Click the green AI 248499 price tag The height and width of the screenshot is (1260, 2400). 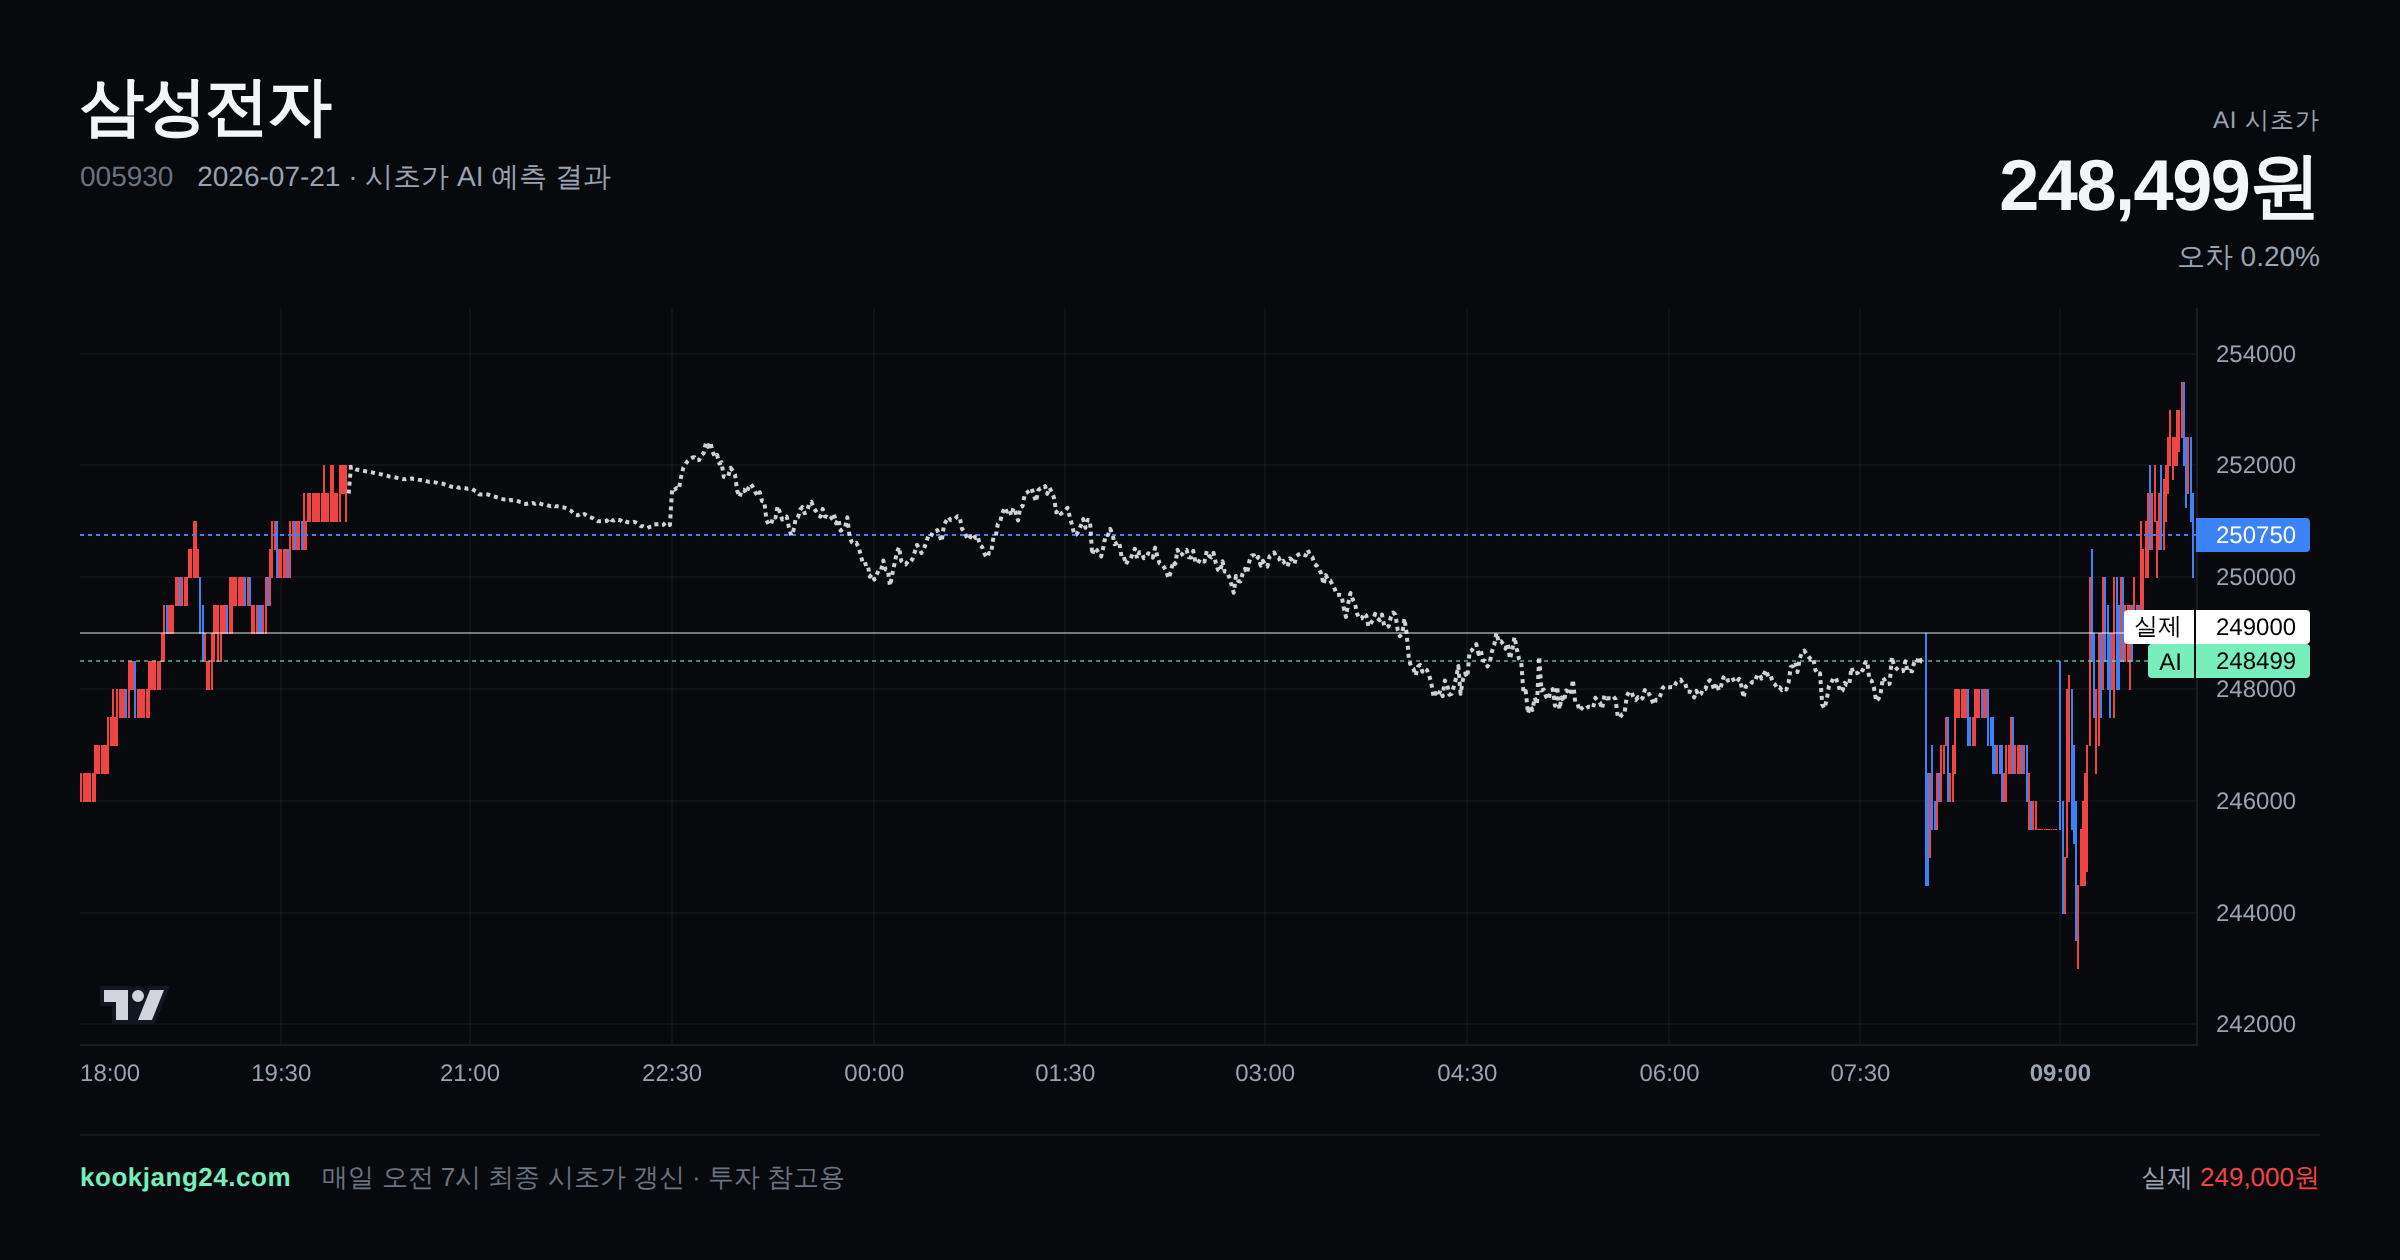tap(2229, 661)
